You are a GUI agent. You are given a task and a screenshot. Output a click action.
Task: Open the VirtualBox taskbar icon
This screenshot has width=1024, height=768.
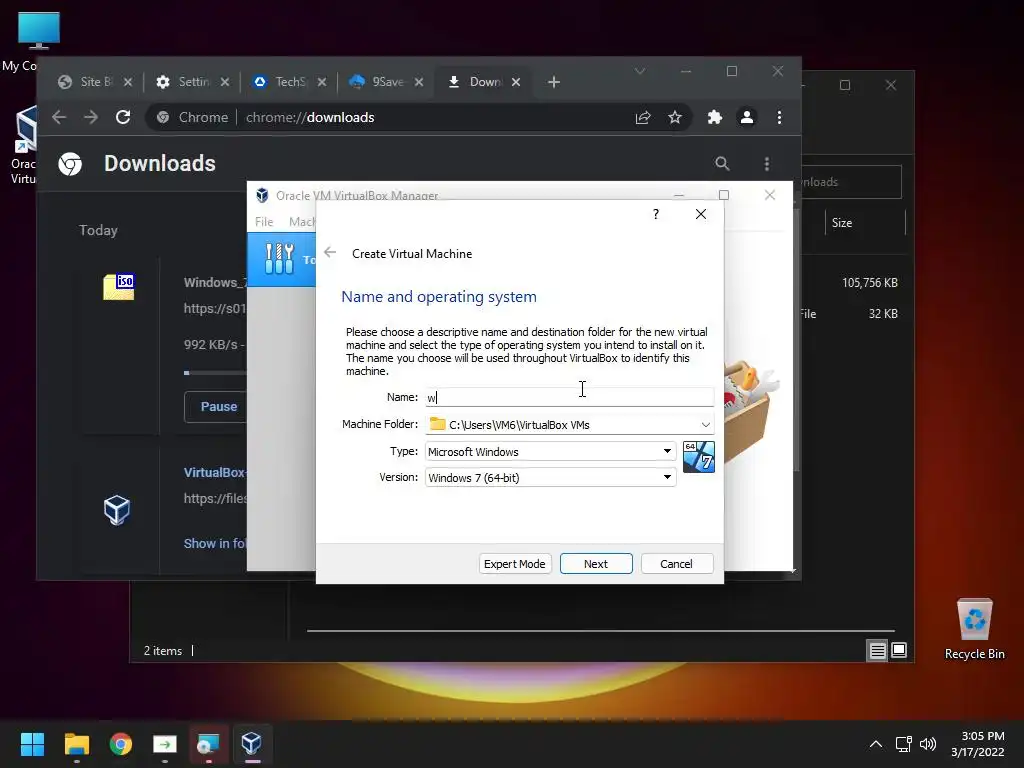[251, 744]
